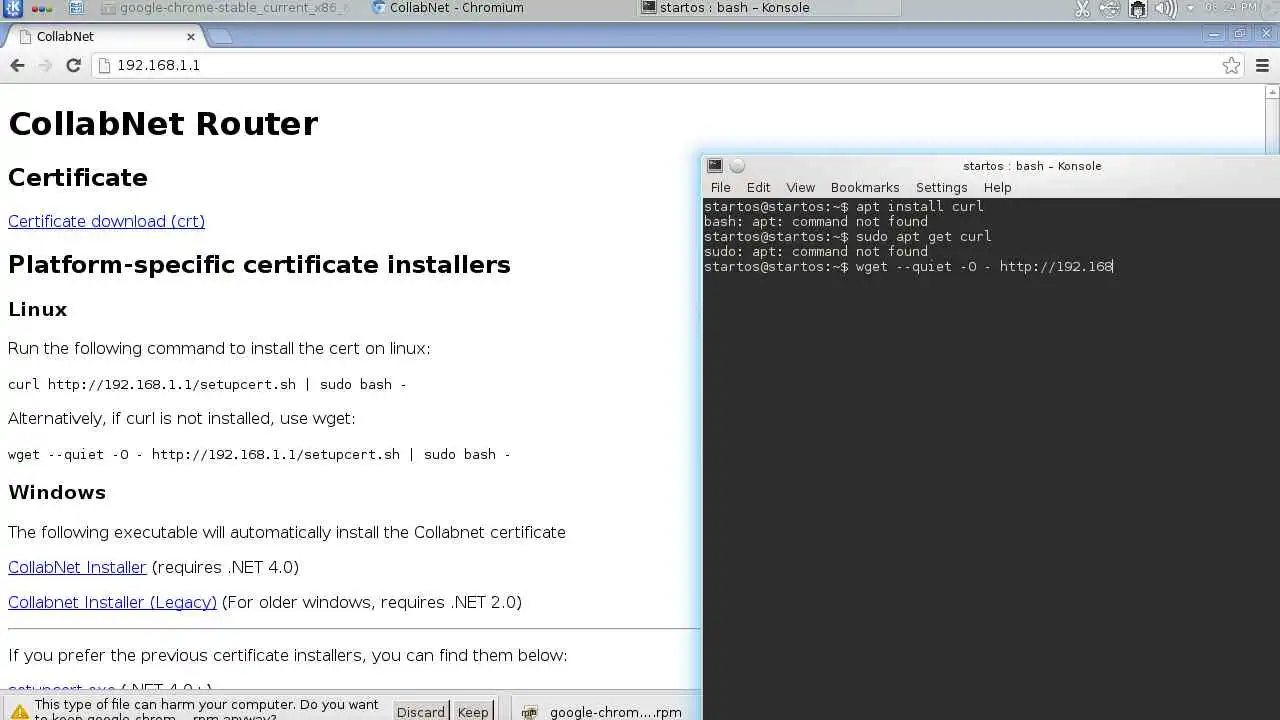This screenshot has width=1280, height=720.
Task: Bookmark this page with star icon
Action: point(1231,65)
